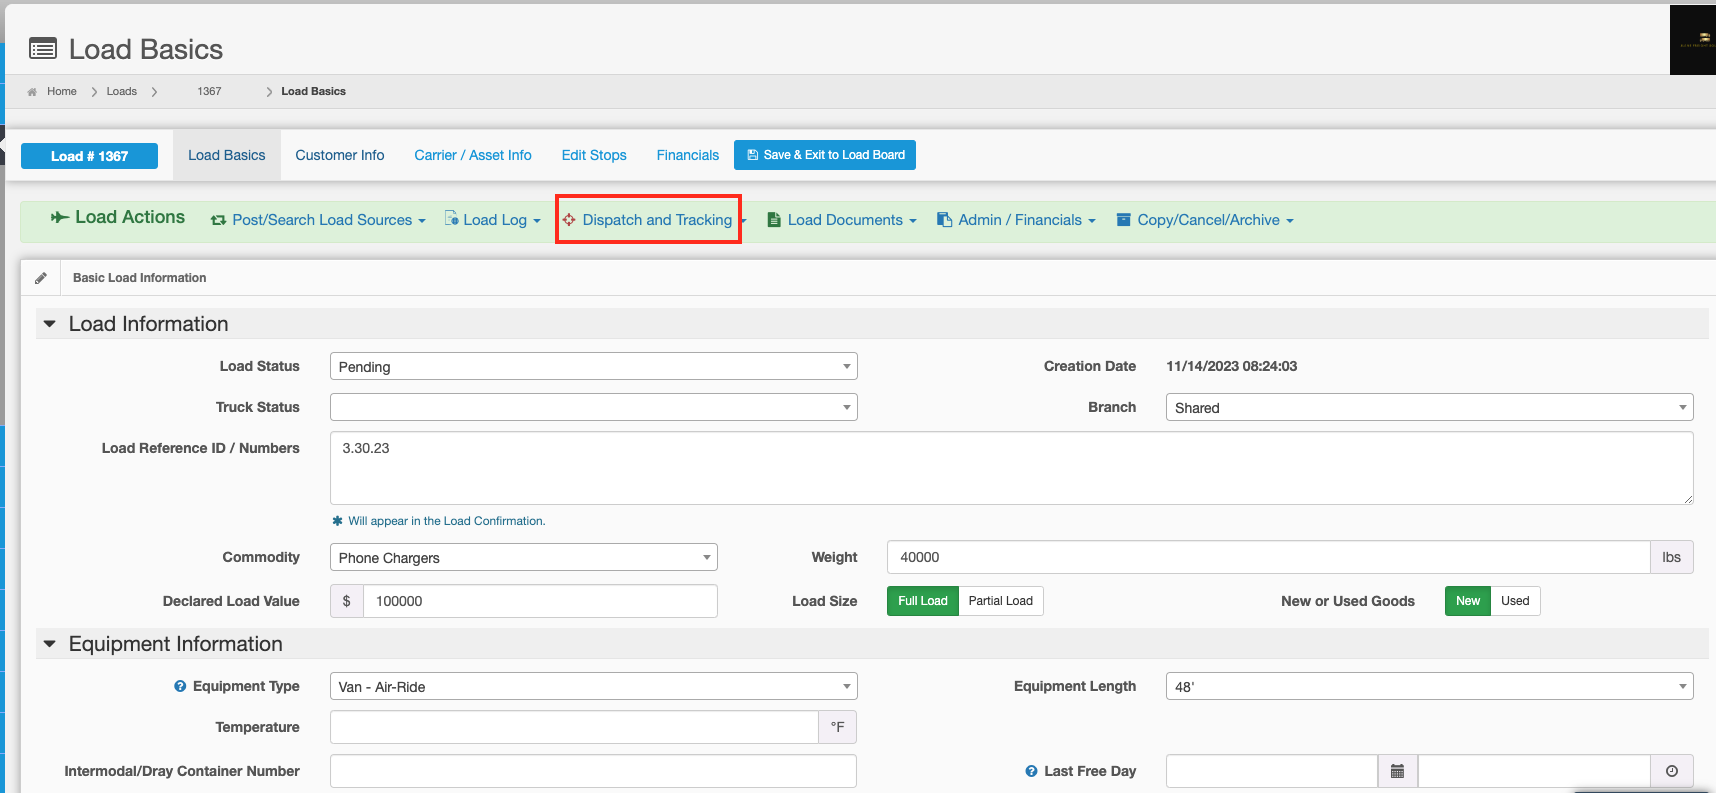
Task: Open the Load Status dropdown
Action: (593, 367)
